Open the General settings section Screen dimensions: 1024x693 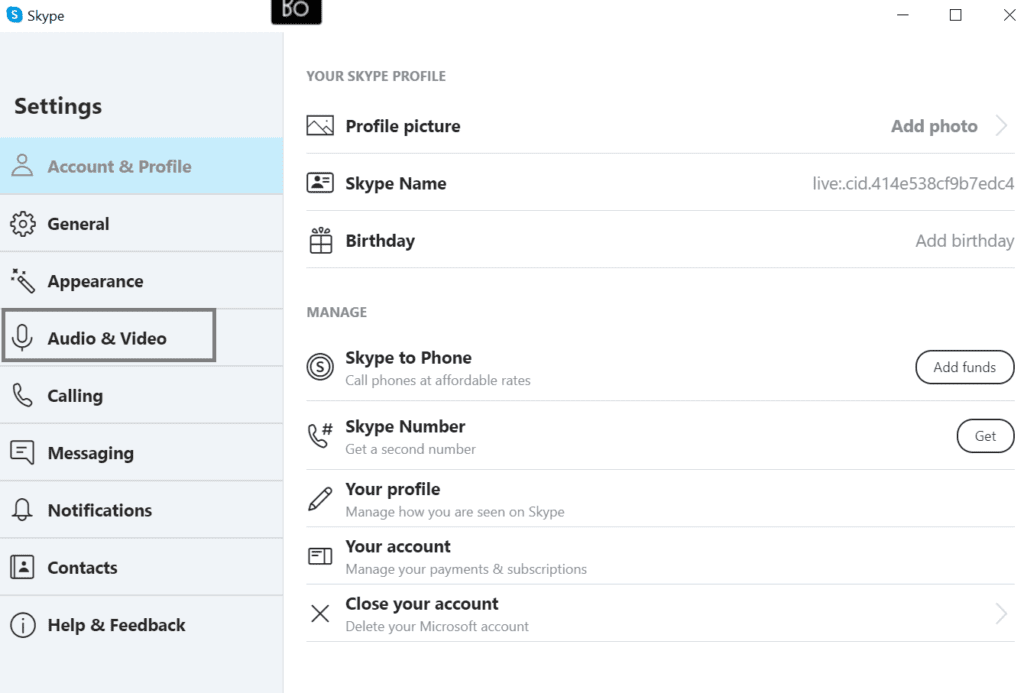coord(77,223)
